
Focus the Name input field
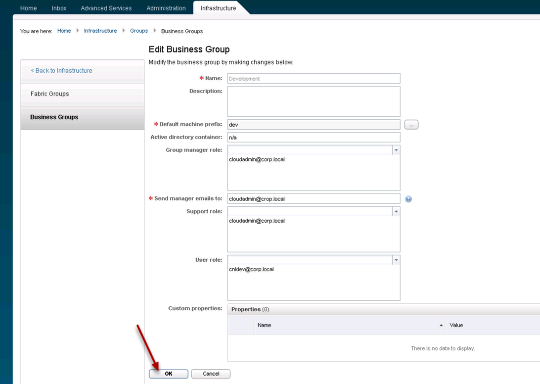point(314,79)
